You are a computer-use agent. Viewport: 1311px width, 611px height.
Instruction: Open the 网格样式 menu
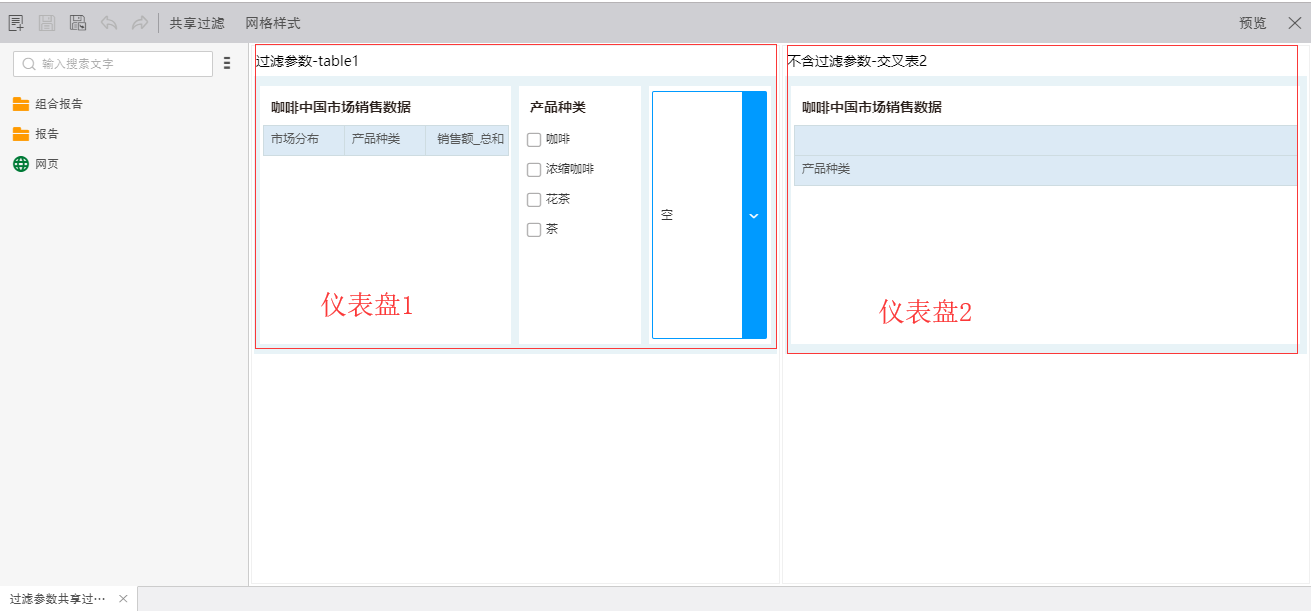click(x=273, y=23)
